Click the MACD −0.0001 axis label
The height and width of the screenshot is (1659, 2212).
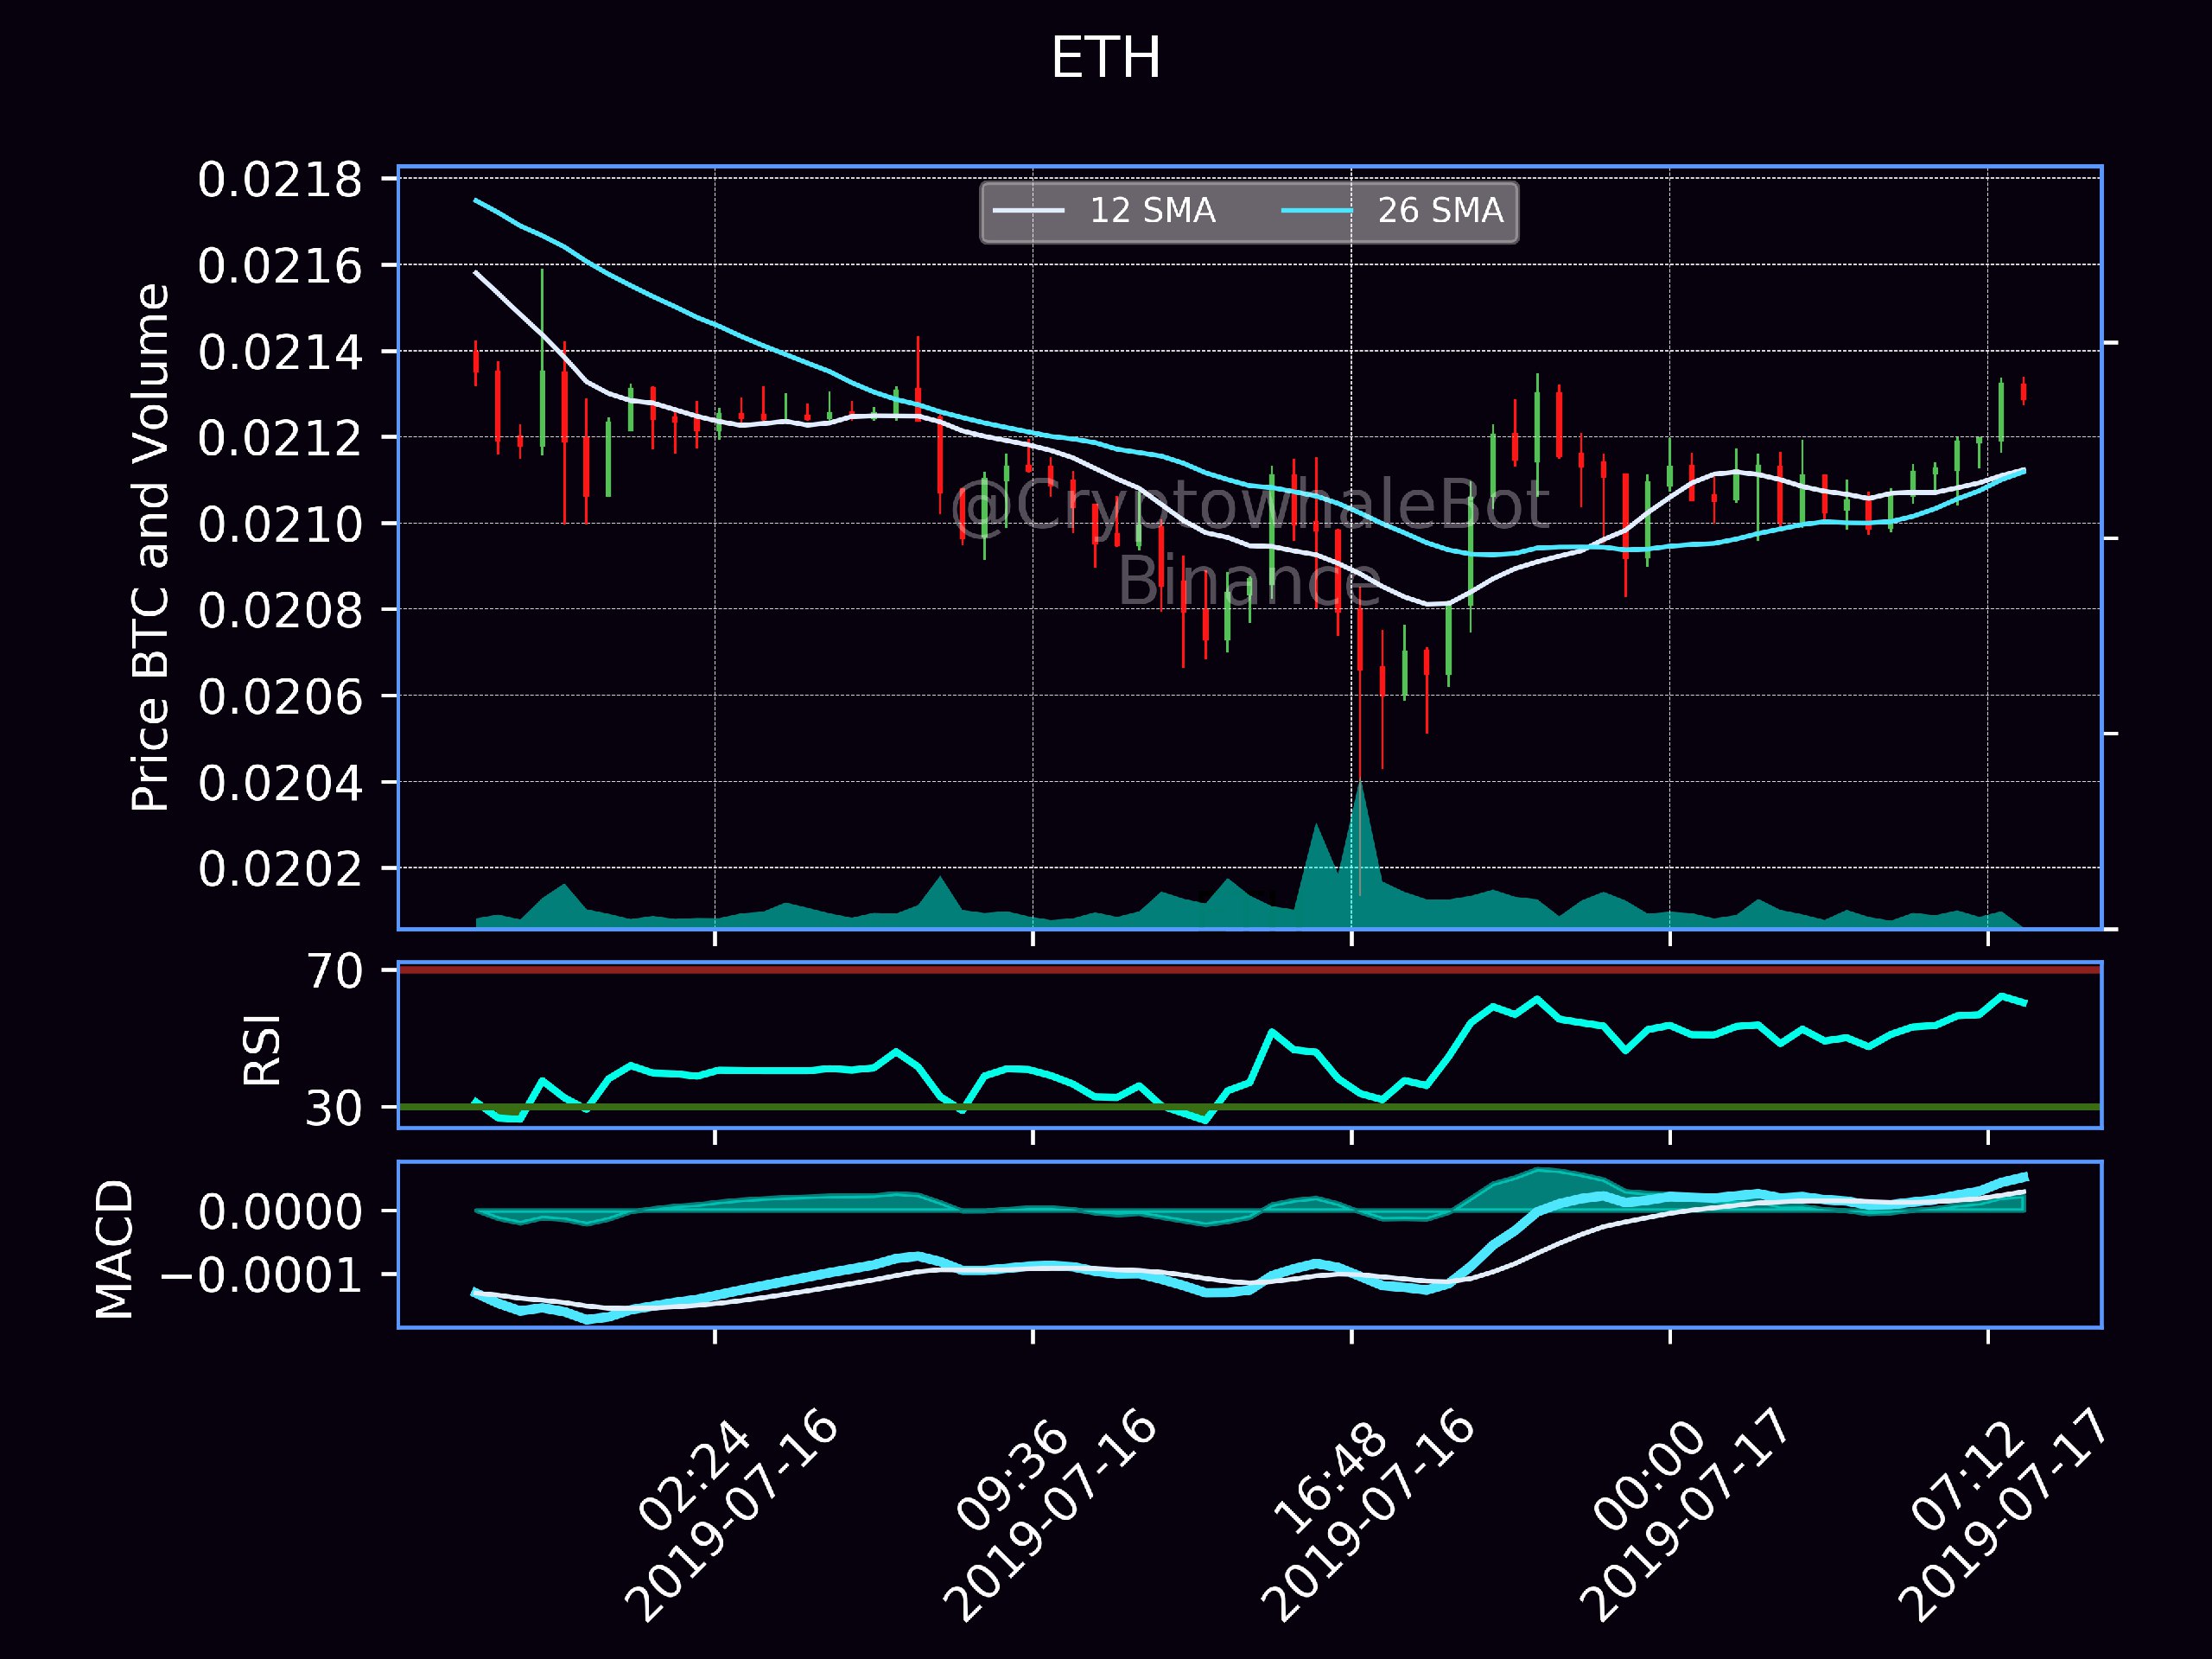[x=261, y=1275]
